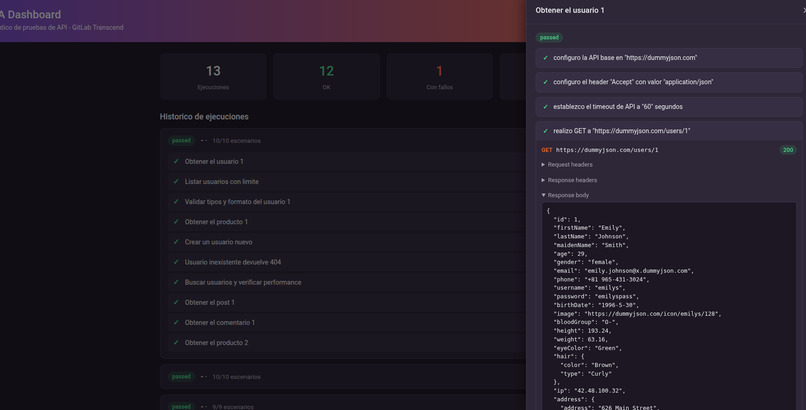The height and width of the screenshot is (410, 806).
Task: Open the 'Obtener el producto 1' scenario
Action: point(347,222)
